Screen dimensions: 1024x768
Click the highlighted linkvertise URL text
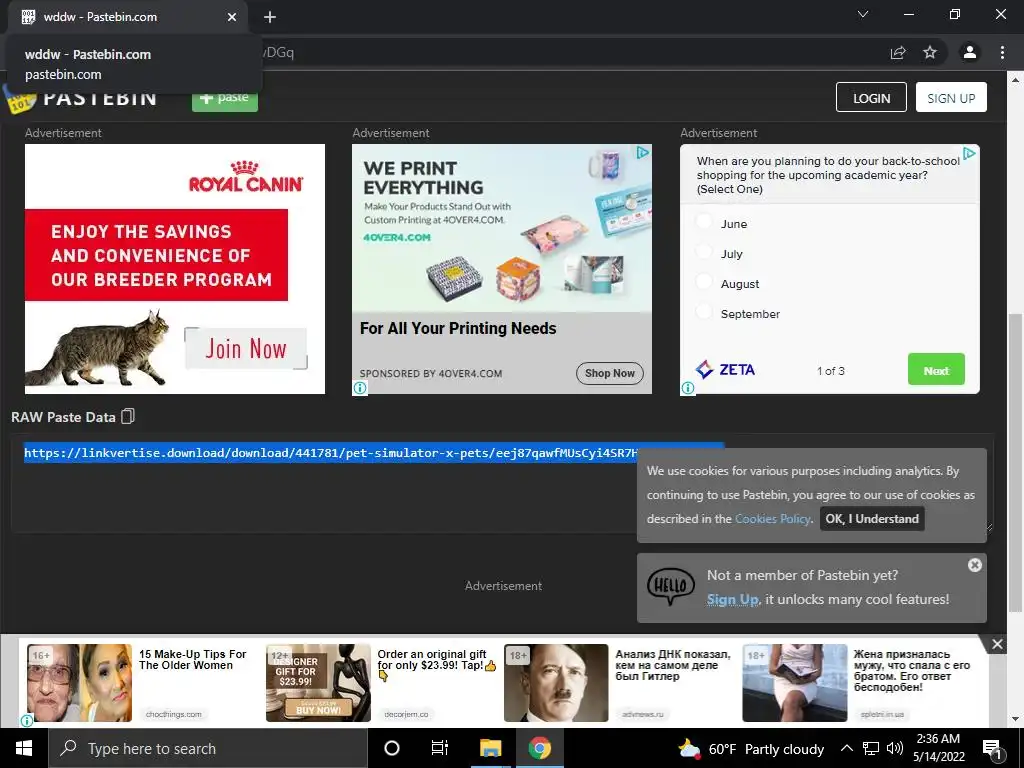pyautogui.click(x=330, y=453)
